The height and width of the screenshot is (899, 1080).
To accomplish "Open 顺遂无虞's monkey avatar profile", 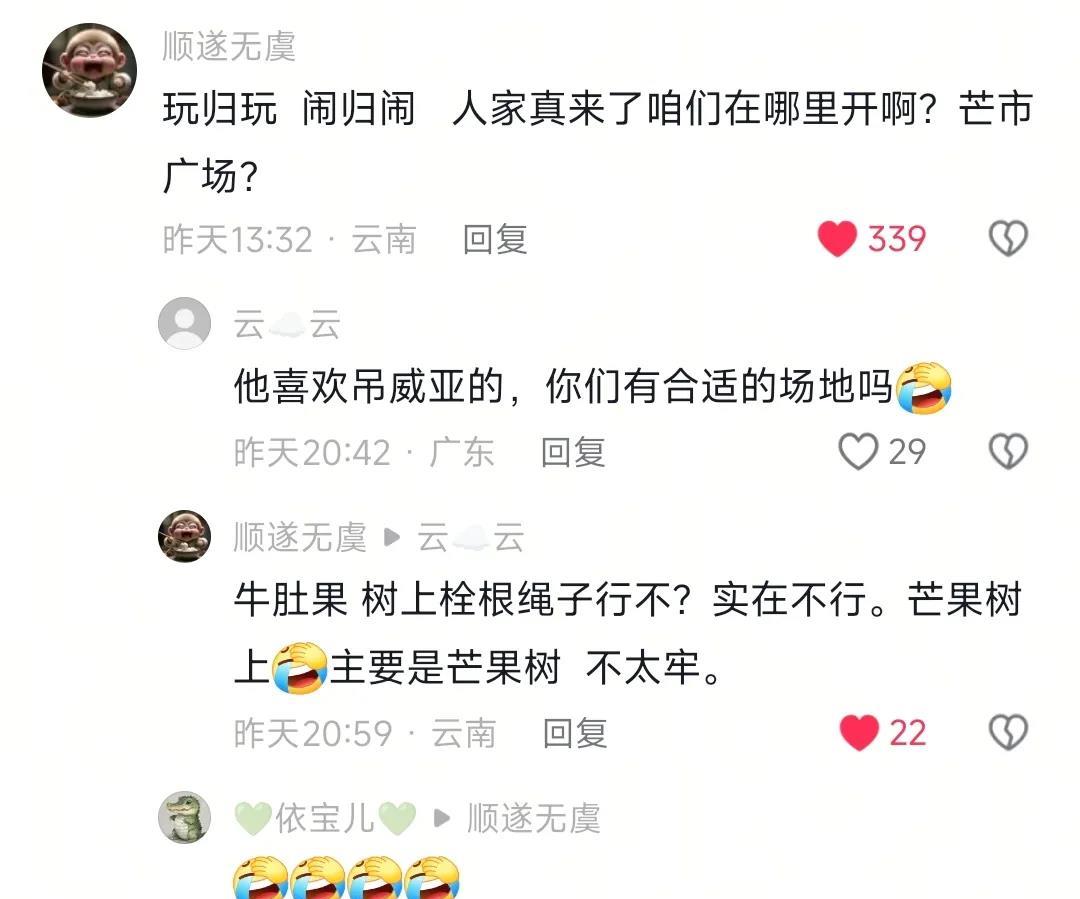I will click(x=90, y=70).
